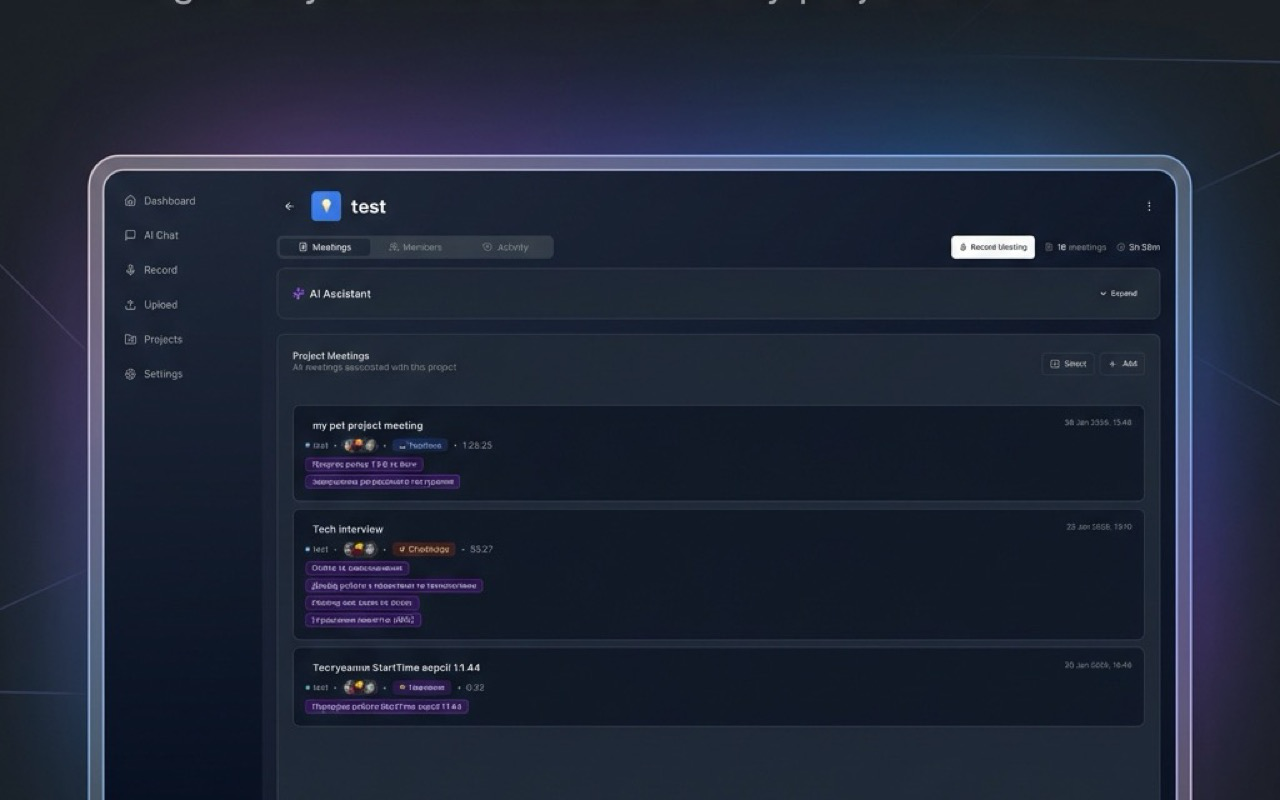1280x800 pixels.
Task: Toggle the badge on my pet project meeting
Action: [420, 445]
